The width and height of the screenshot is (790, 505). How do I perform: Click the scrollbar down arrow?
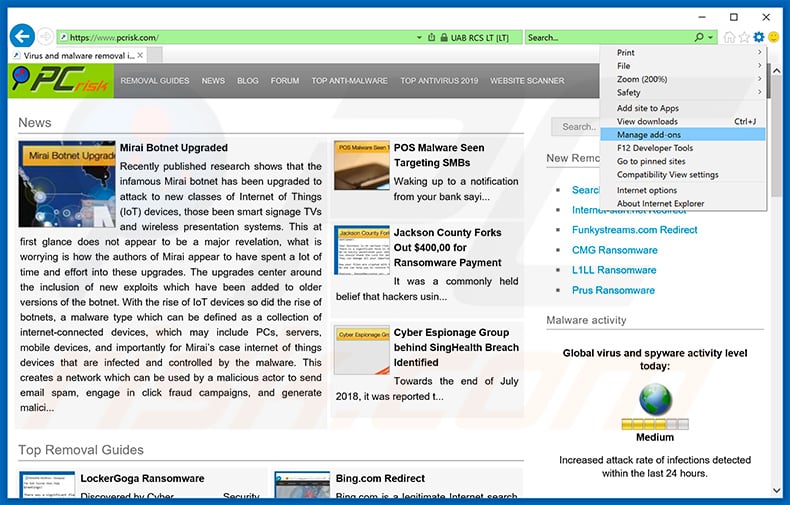coord(776,490)
